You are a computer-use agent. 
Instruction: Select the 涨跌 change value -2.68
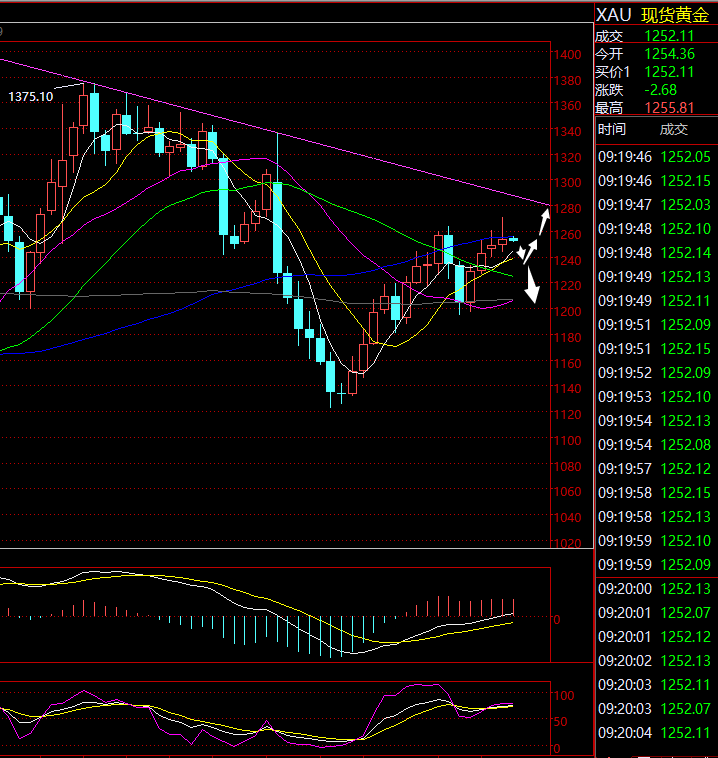pos(660,90)
